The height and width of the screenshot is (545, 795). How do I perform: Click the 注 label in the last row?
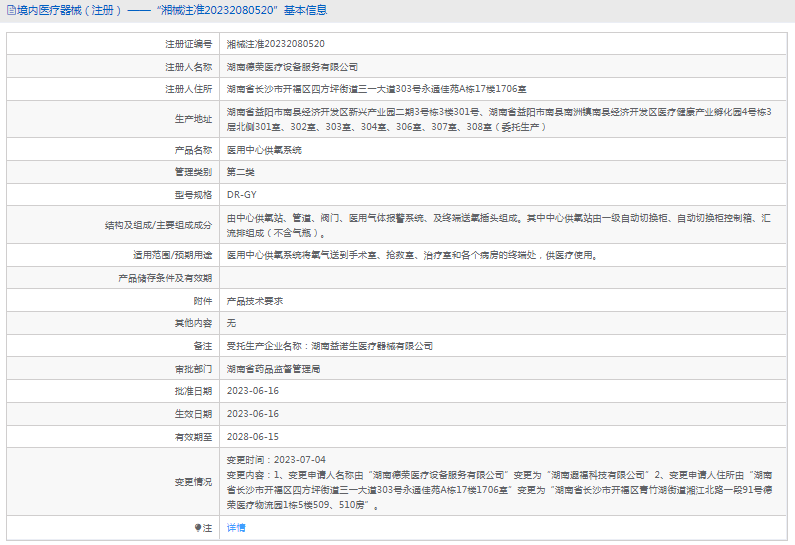[x=207, y=528]
